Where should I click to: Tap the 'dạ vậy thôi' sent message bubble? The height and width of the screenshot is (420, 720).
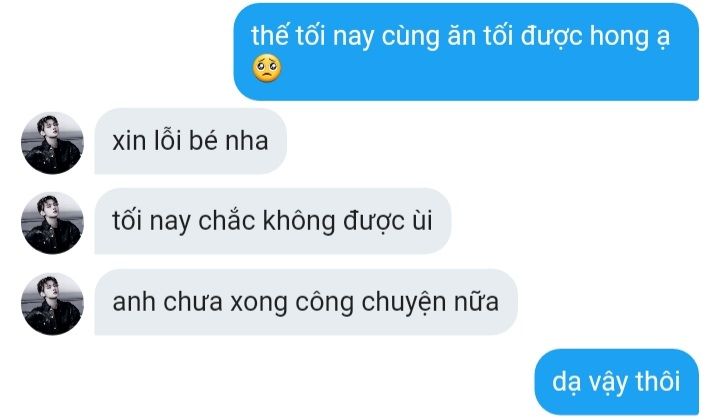[x=617, y=382]
